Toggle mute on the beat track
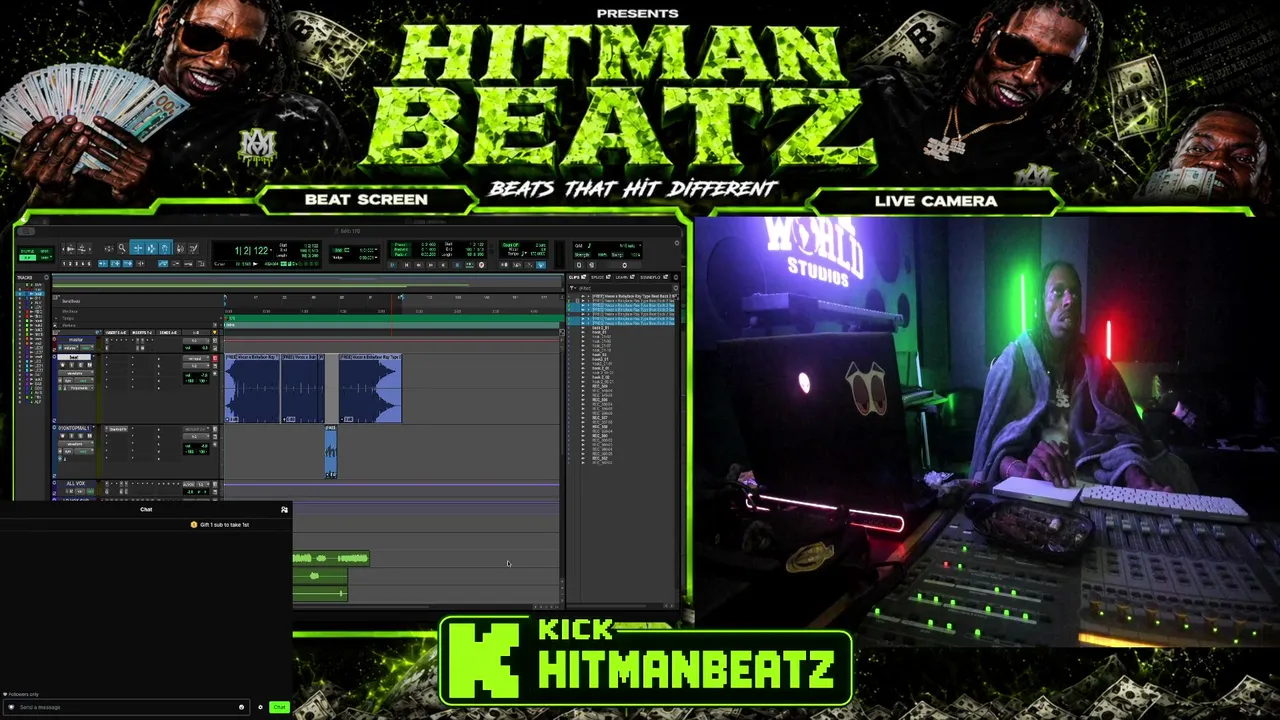The image size is (1280, 720). point(89,365)
